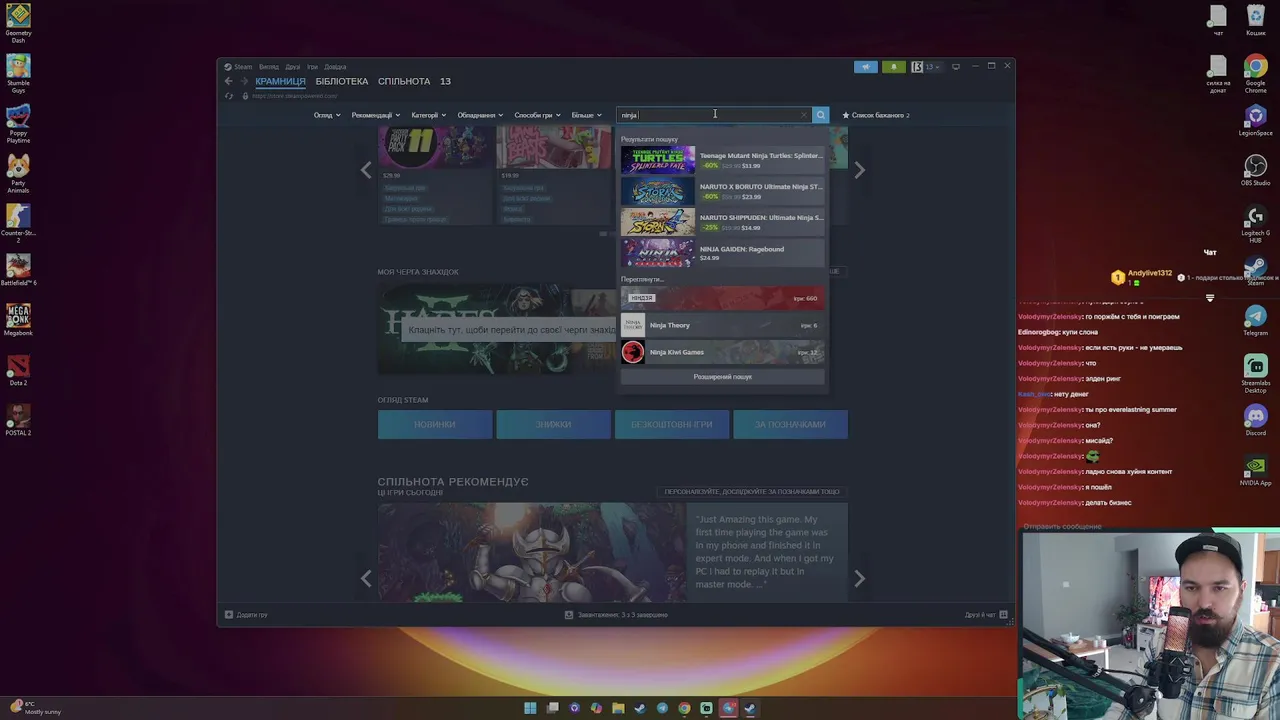Show previous community recommendation
The height and width of the screenshot is (720, 1280).
(x=366, y=578)
